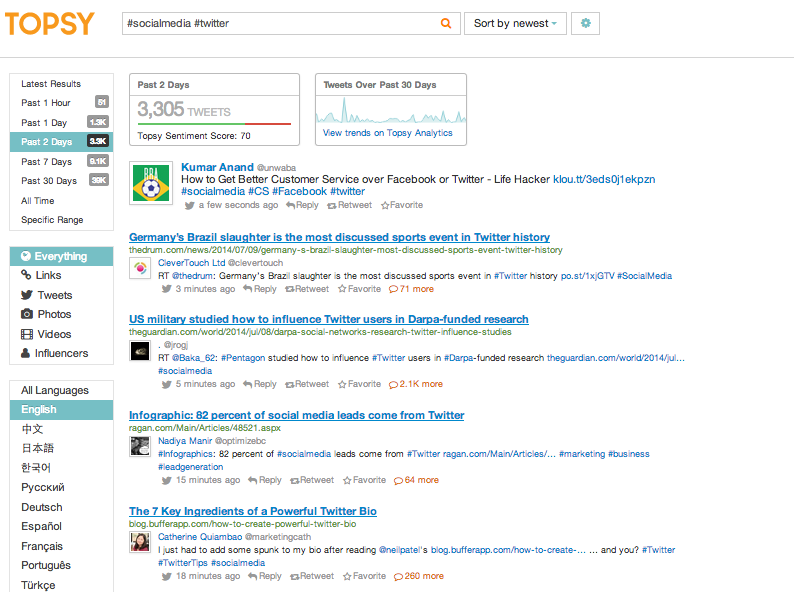794x592 pixels.
Task: Open 7 Key Ingredients Twitter Bio headline
Action: pos(253,511)
